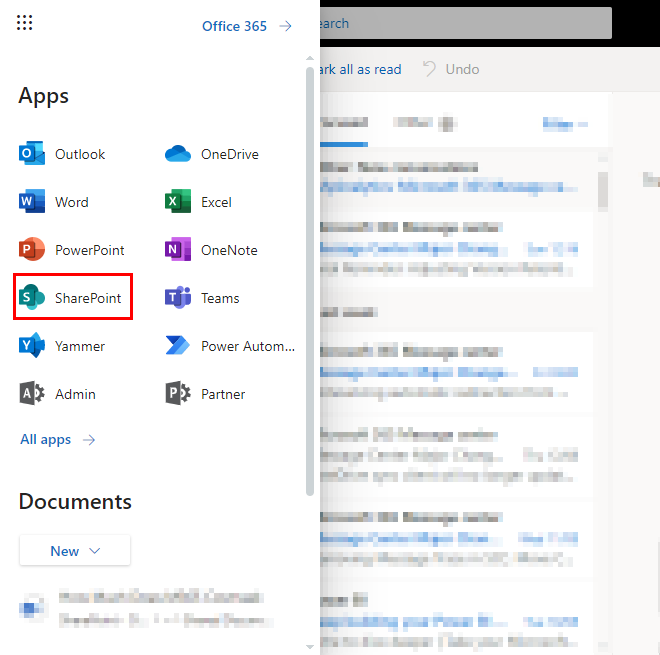Open the blurred recent document entry
660x655 pixels.
point(146,608)
